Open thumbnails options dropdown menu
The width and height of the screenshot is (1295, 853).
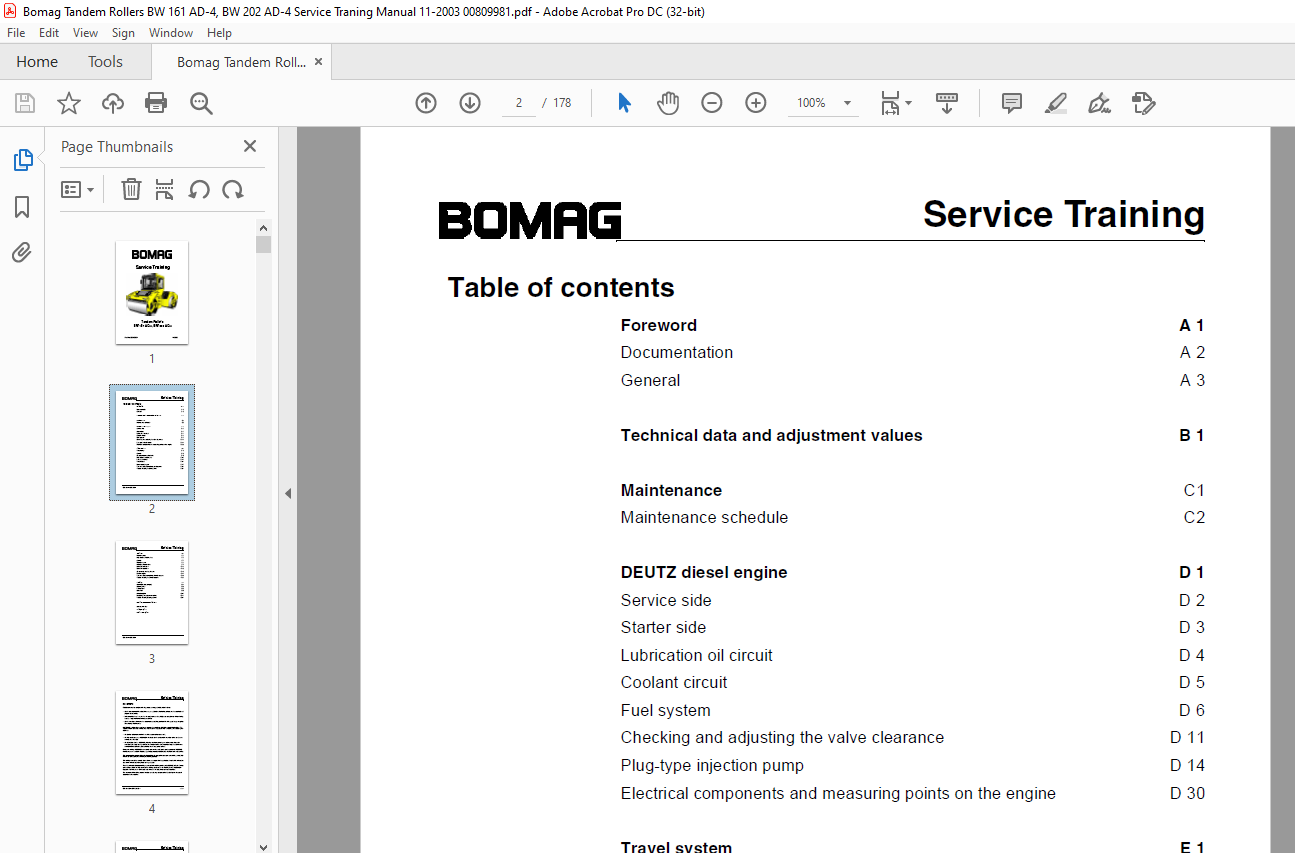(78, 189)
